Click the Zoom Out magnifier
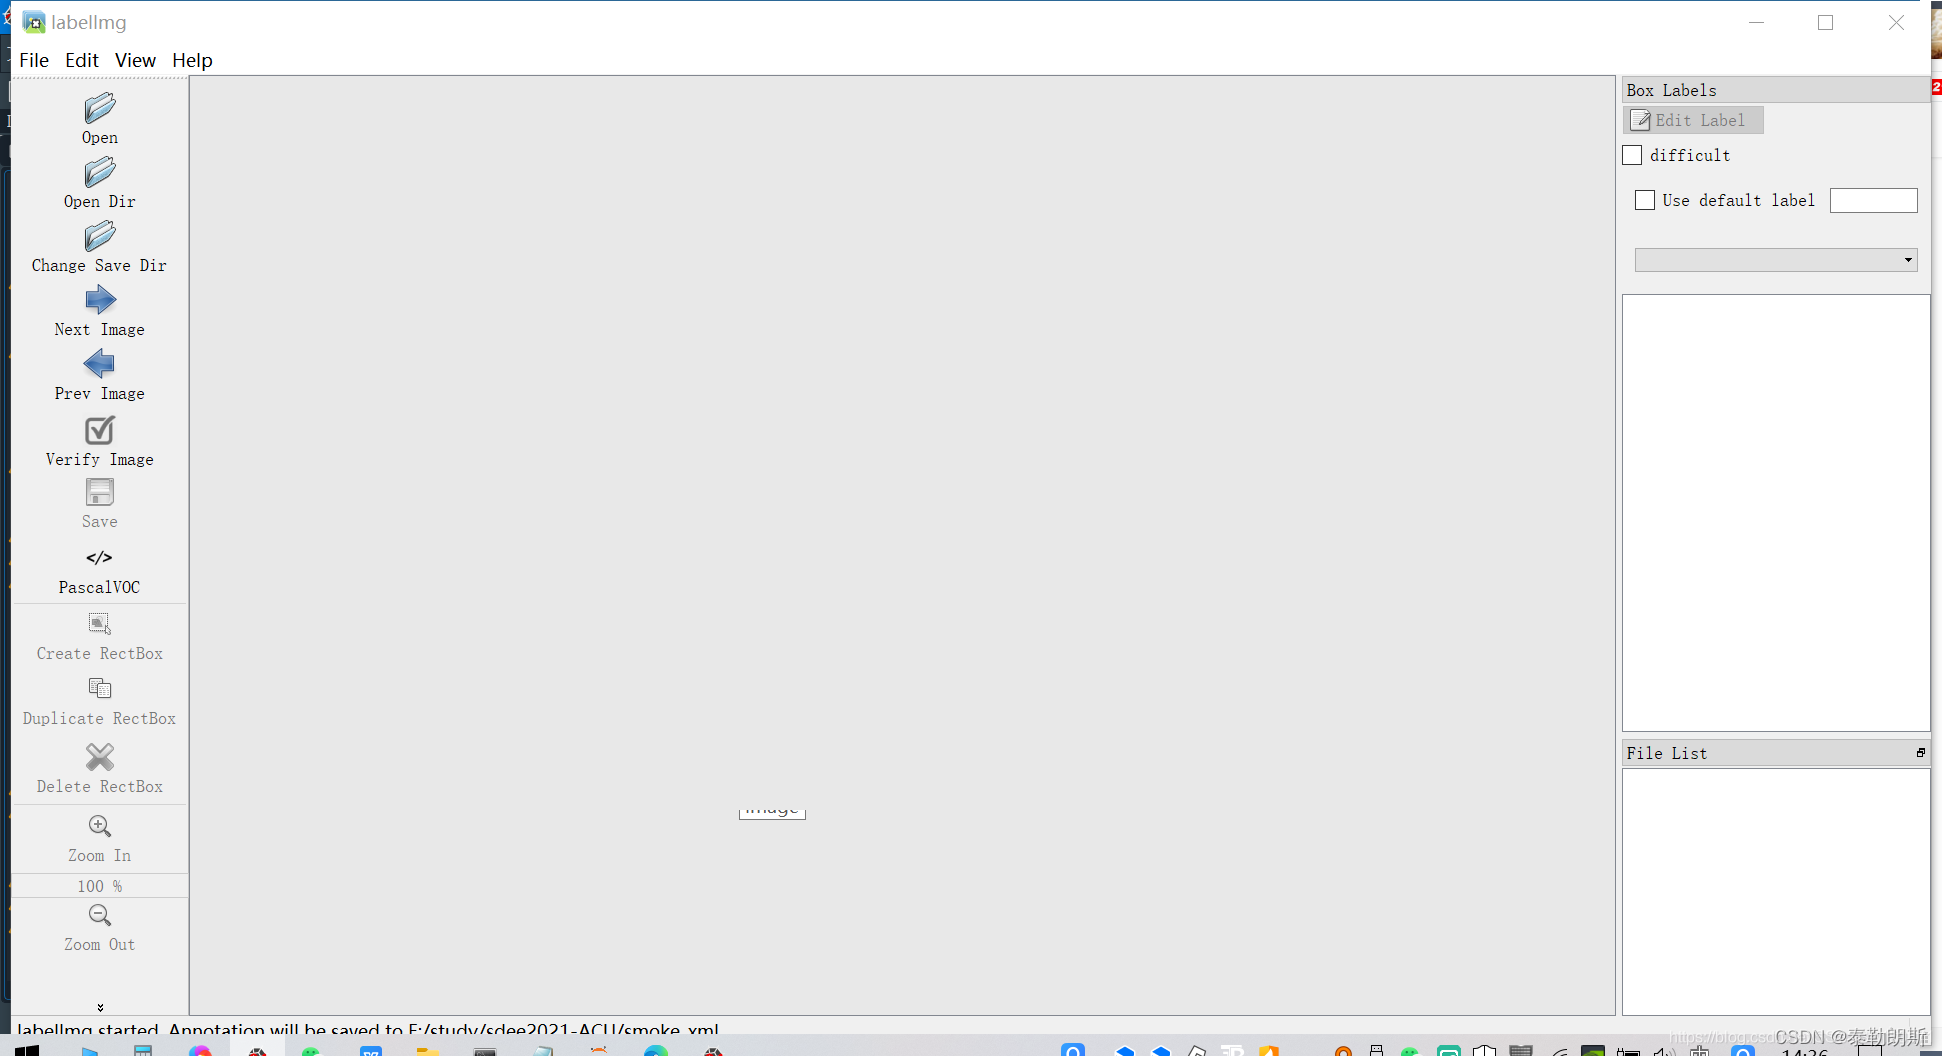Screen dimensions: 1942x1056 100,915
